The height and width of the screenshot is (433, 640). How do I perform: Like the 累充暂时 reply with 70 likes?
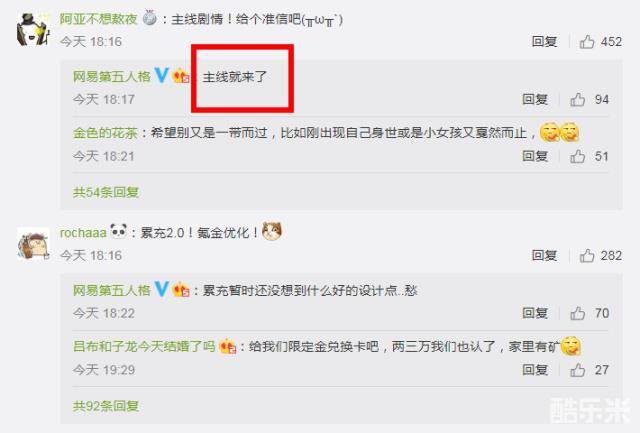tap(578, 313)
